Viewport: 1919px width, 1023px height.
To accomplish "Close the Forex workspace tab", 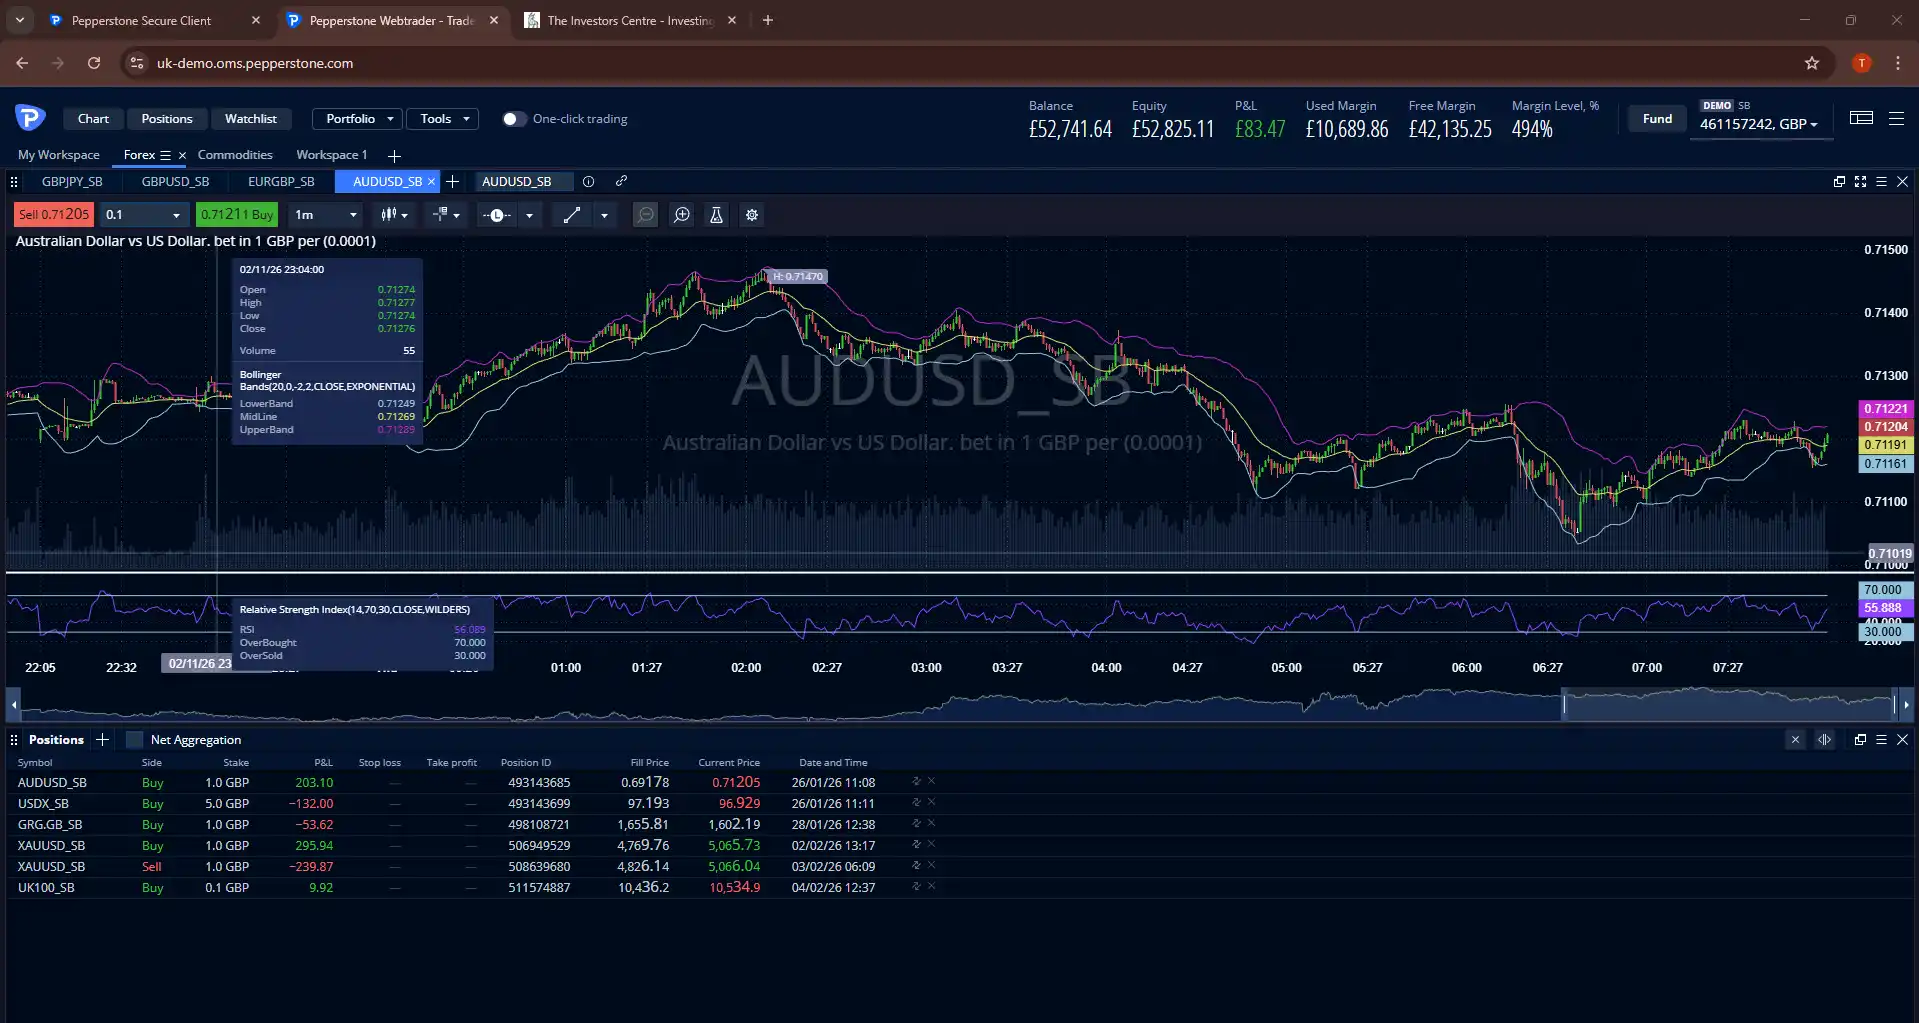I will click(x=182, y=155).
